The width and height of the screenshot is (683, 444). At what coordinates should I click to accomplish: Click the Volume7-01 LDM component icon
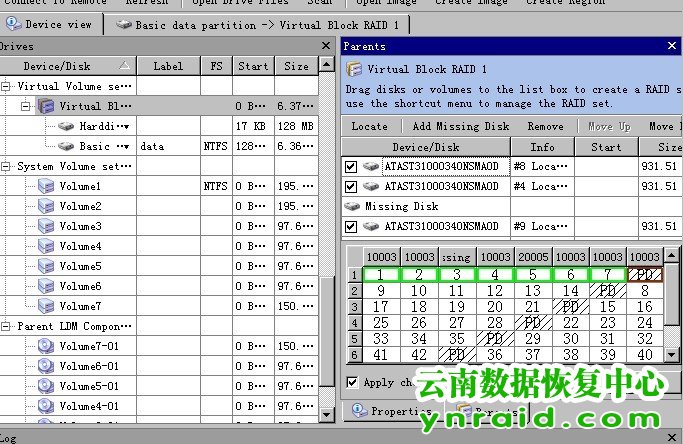tap(45, 346)
